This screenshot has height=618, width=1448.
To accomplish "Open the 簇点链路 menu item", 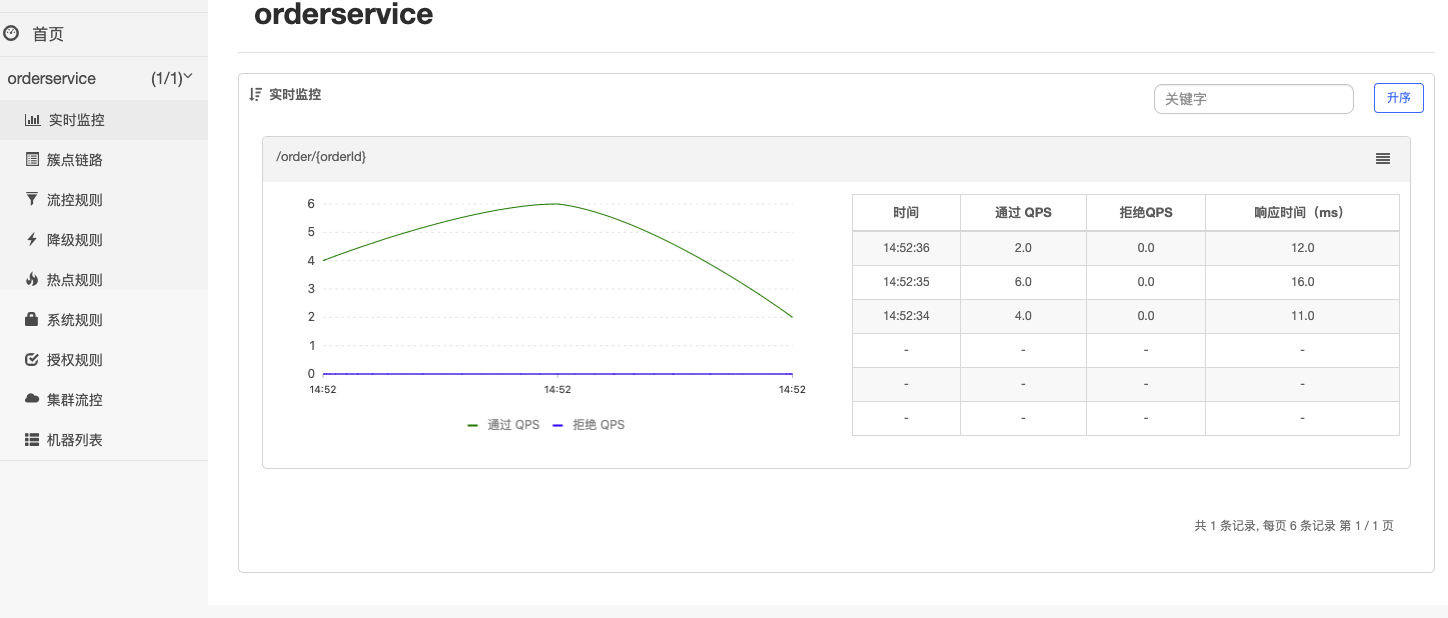I will 104,160.
